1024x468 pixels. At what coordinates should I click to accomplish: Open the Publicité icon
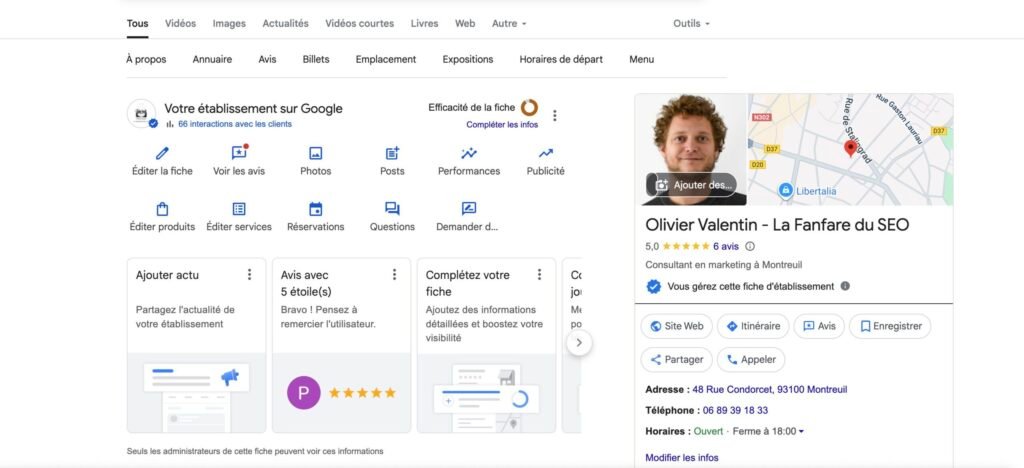tap(545, 153)
